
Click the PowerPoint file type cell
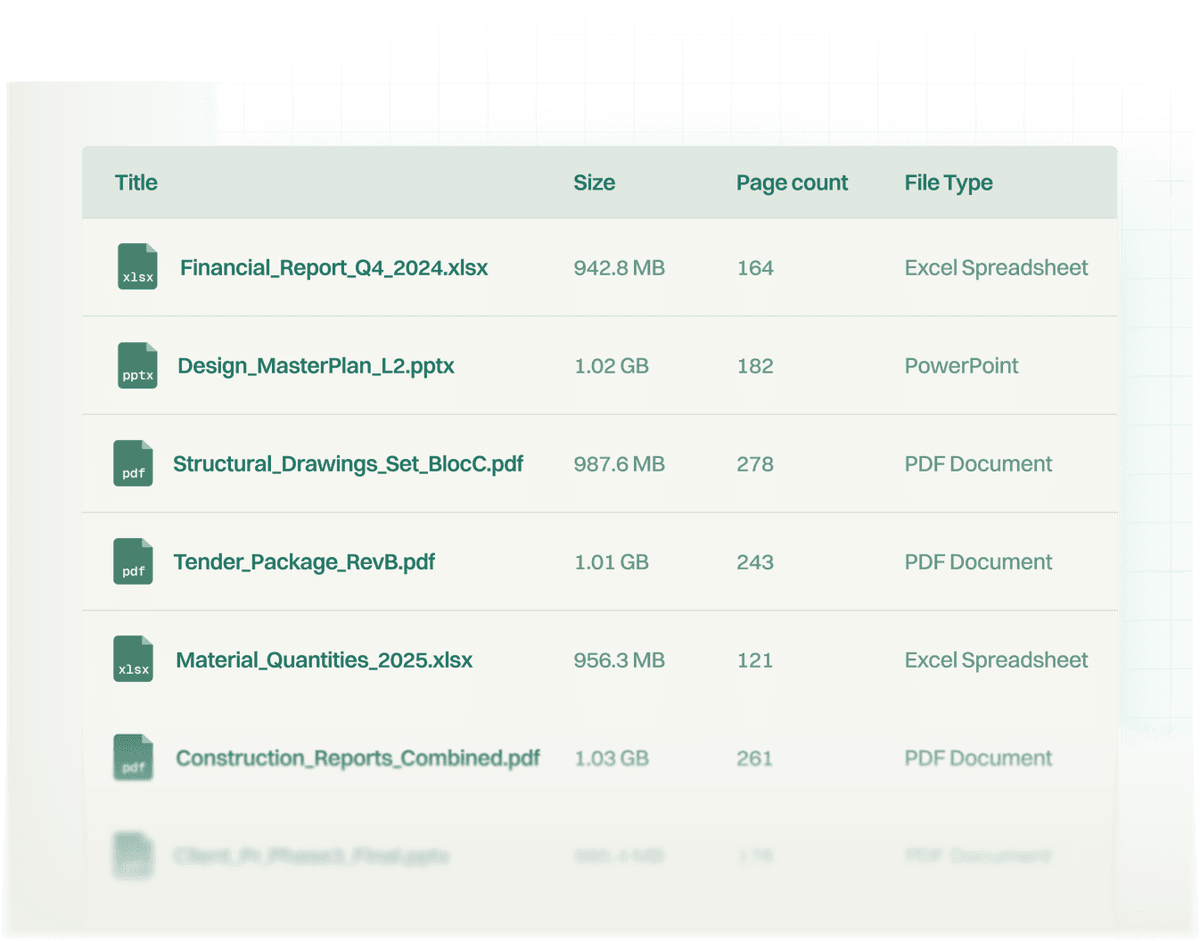961,366
